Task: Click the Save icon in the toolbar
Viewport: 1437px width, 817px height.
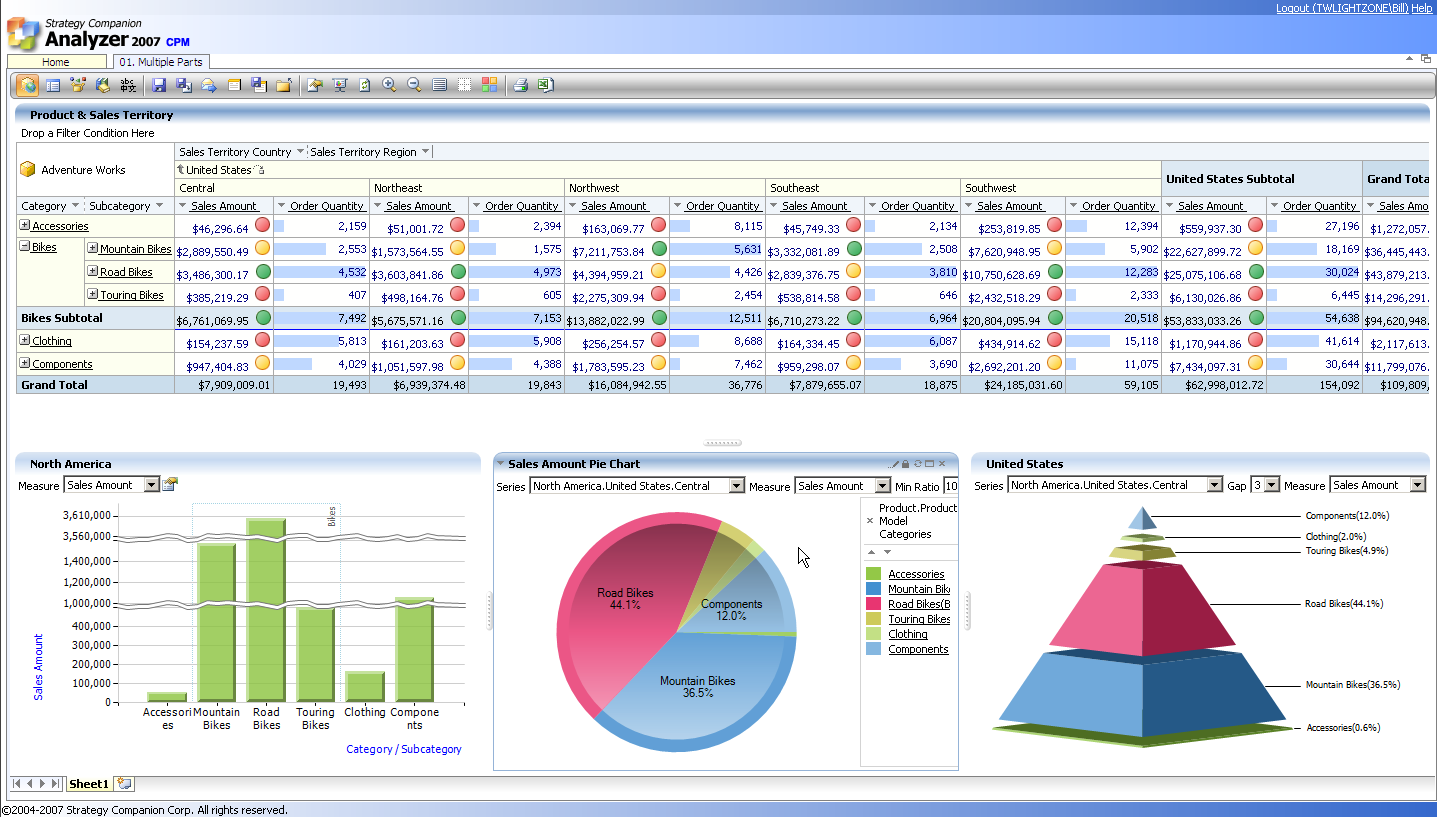Action: pyautogui.click(x=159, y=85)
